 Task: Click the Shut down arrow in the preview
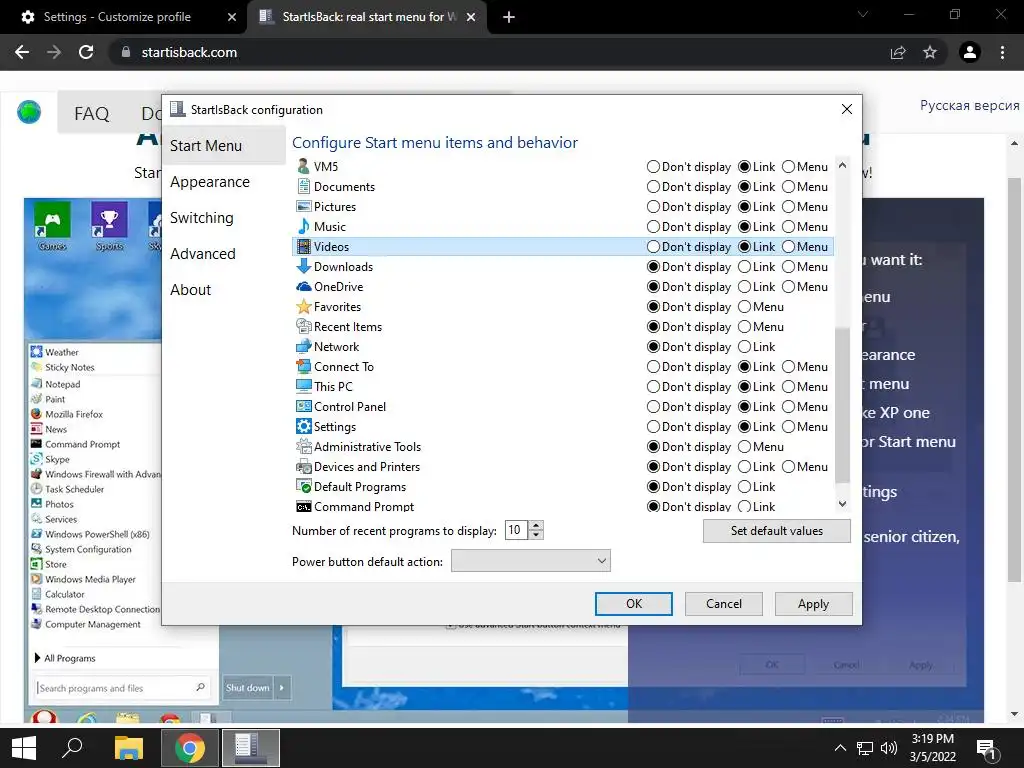point(282,688)
